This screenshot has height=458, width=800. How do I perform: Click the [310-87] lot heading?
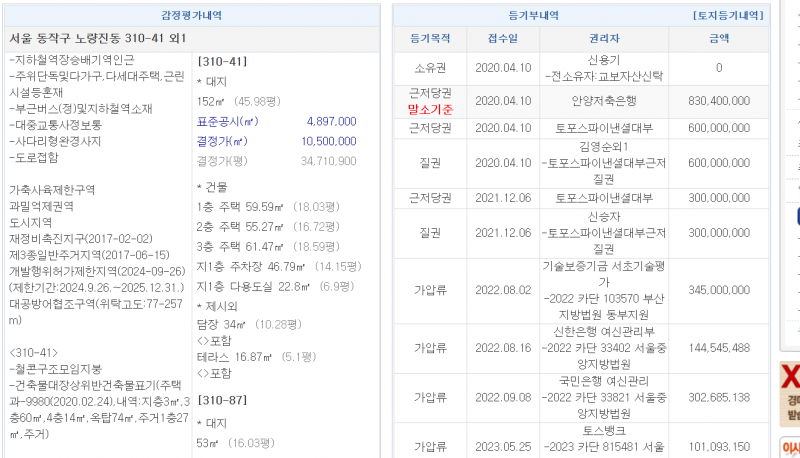click(x=223, y=401)
